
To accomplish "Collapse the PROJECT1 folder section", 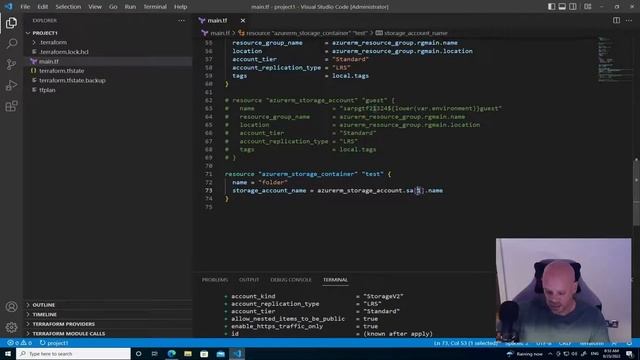I will (x=107, y=33).
